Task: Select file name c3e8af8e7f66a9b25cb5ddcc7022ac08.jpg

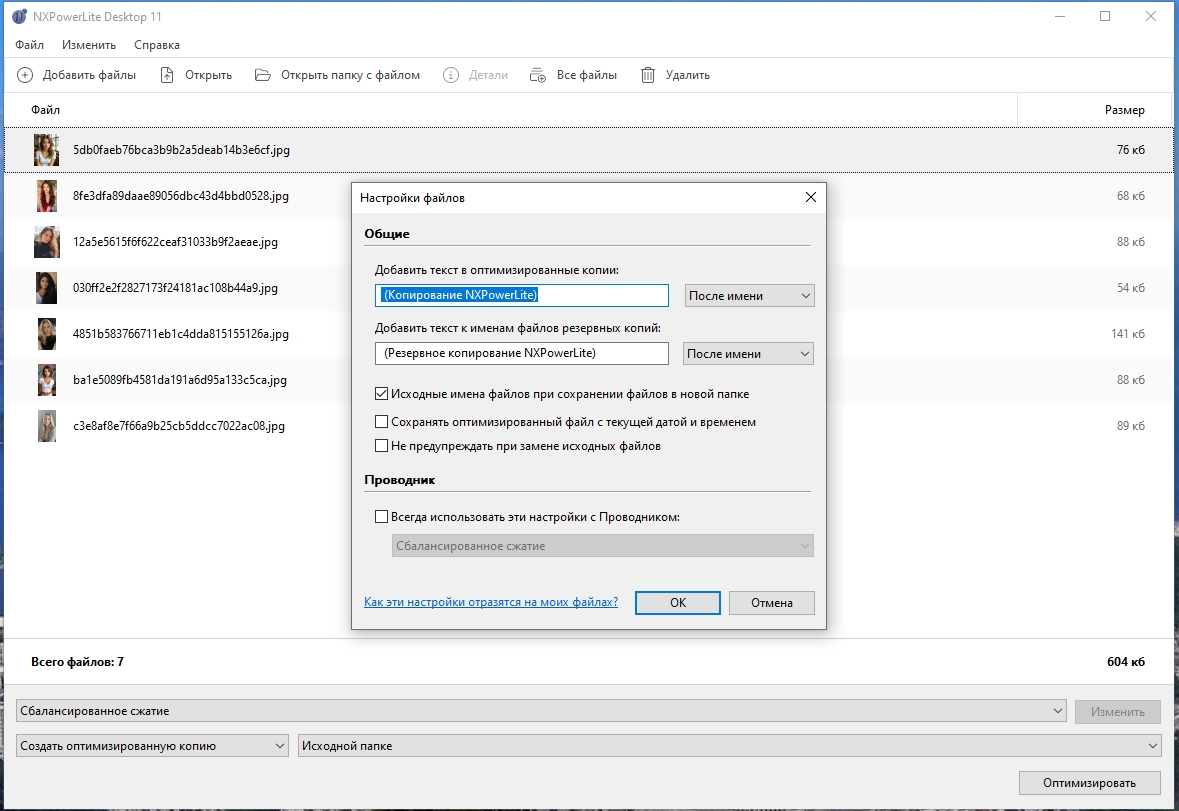Action: [178, 426]
